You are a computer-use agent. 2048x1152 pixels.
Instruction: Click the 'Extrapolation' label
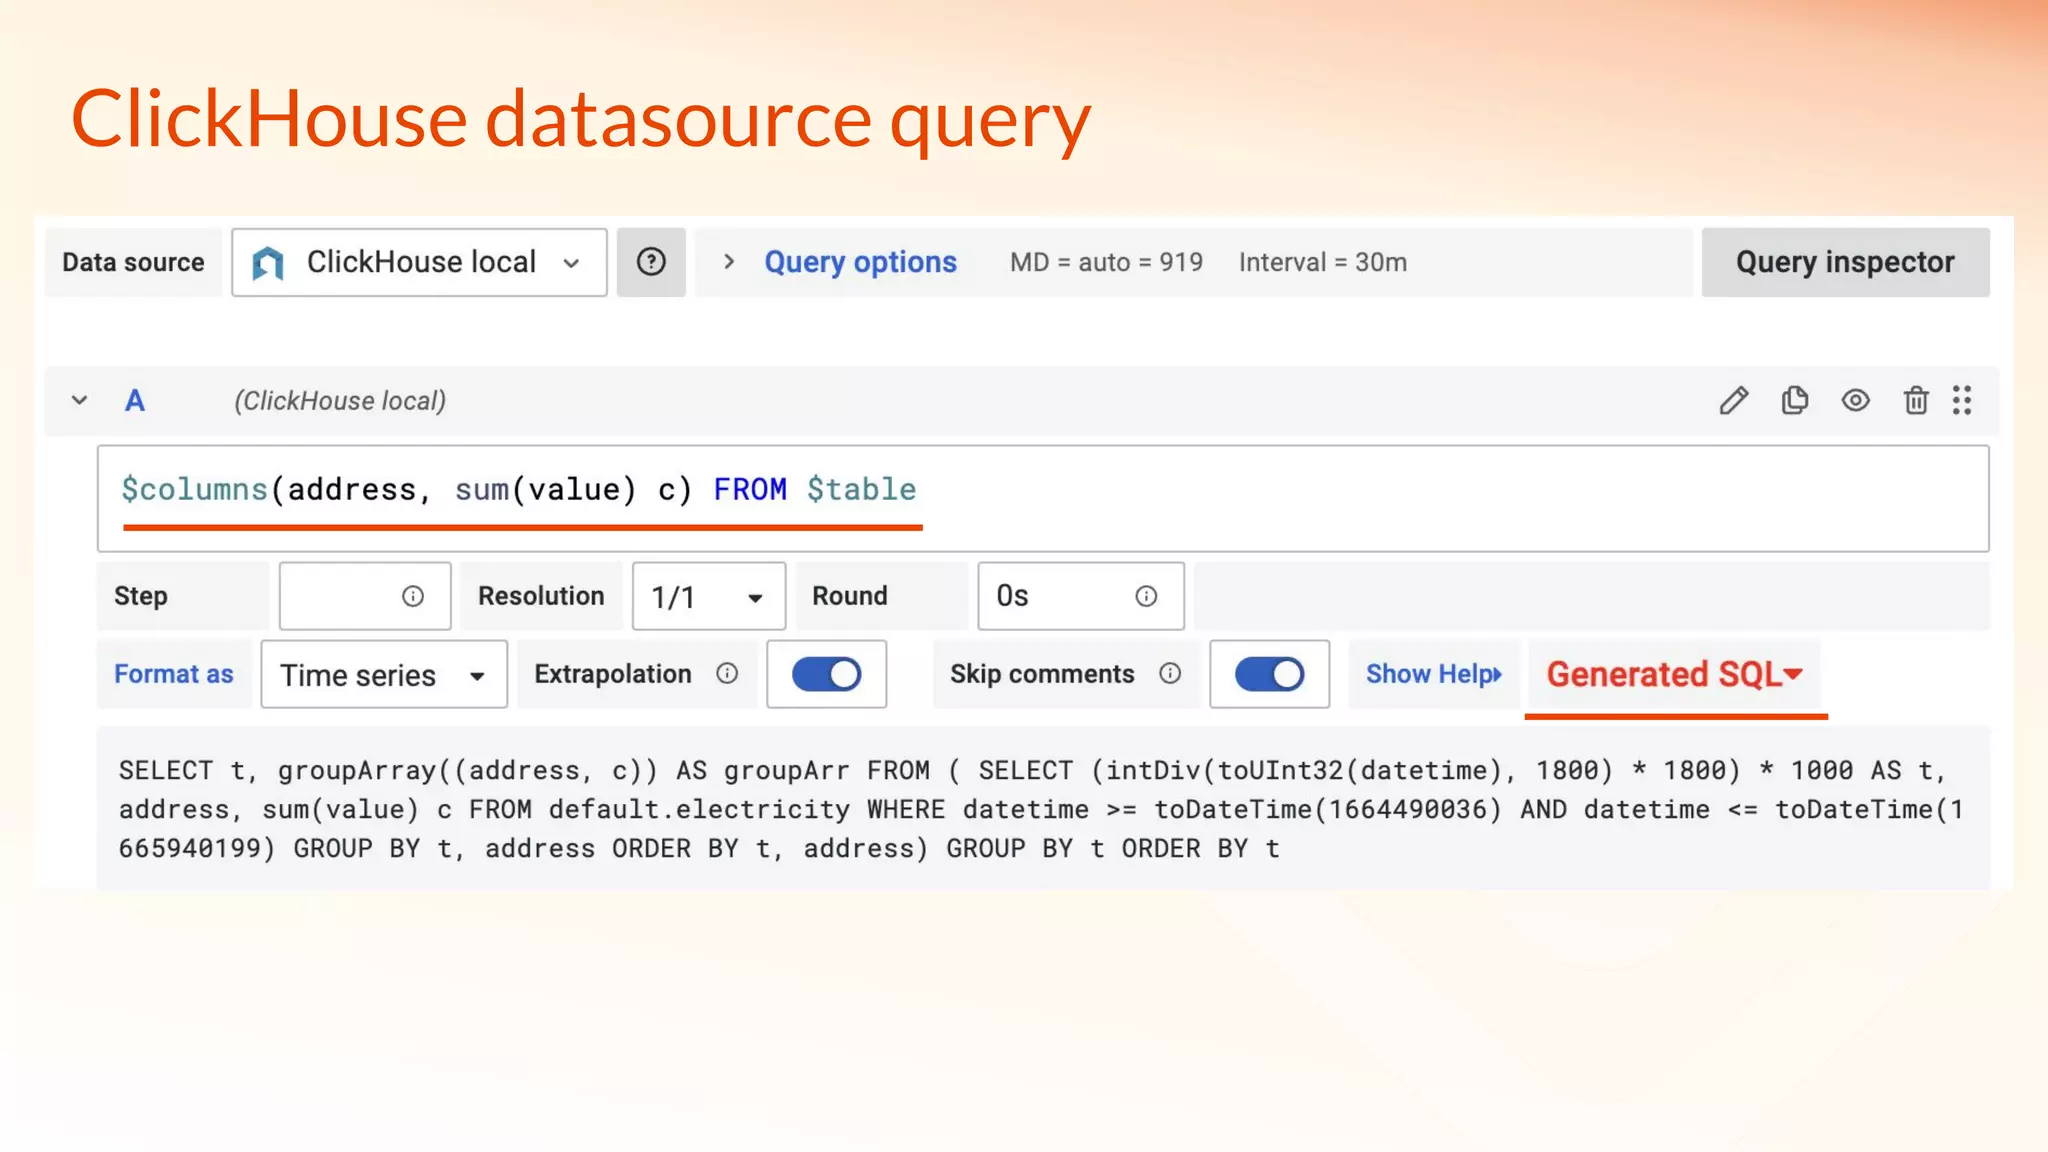613,674
